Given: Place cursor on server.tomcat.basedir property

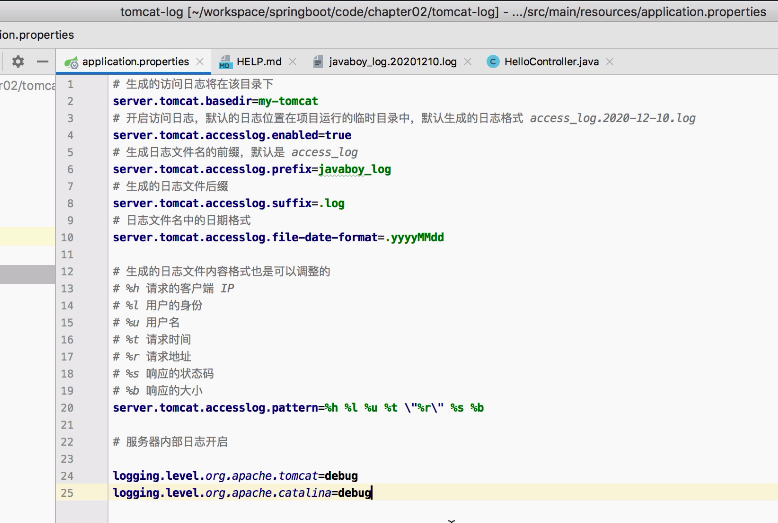Looking at the screenshot, I should pos(182,101).
